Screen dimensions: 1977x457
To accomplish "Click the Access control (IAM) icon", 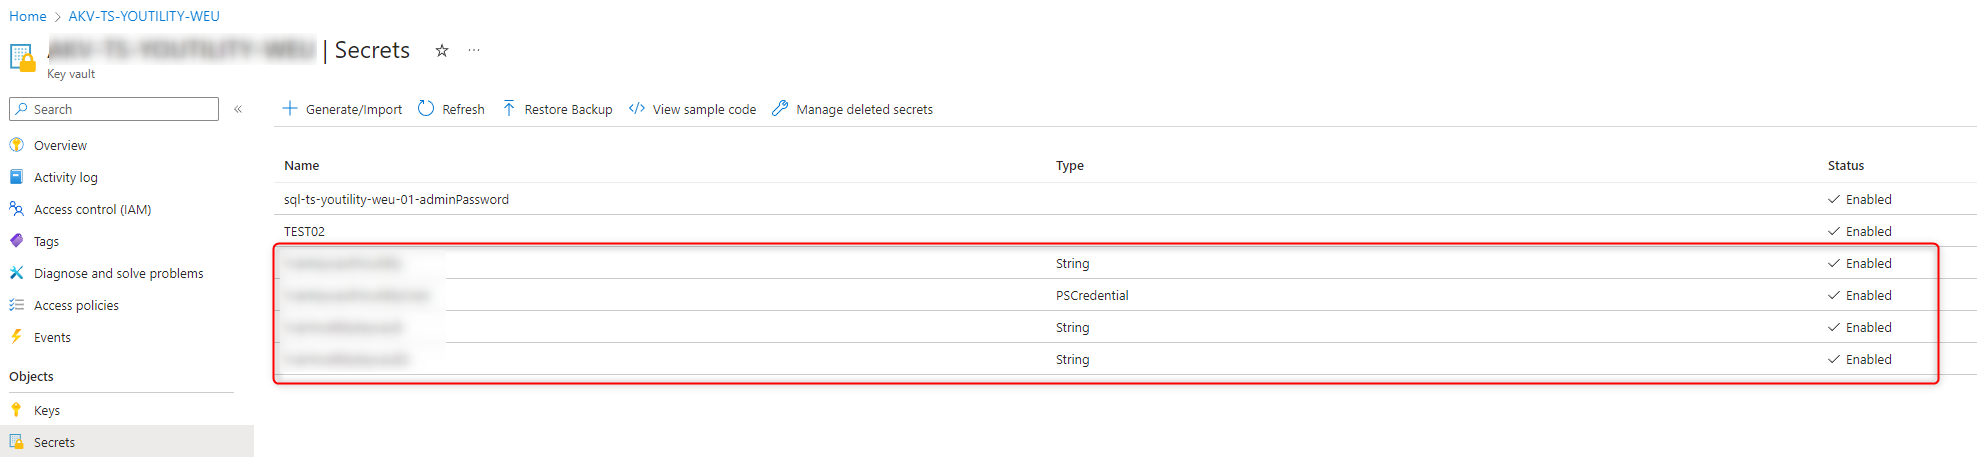I will (x=17, y=209).
